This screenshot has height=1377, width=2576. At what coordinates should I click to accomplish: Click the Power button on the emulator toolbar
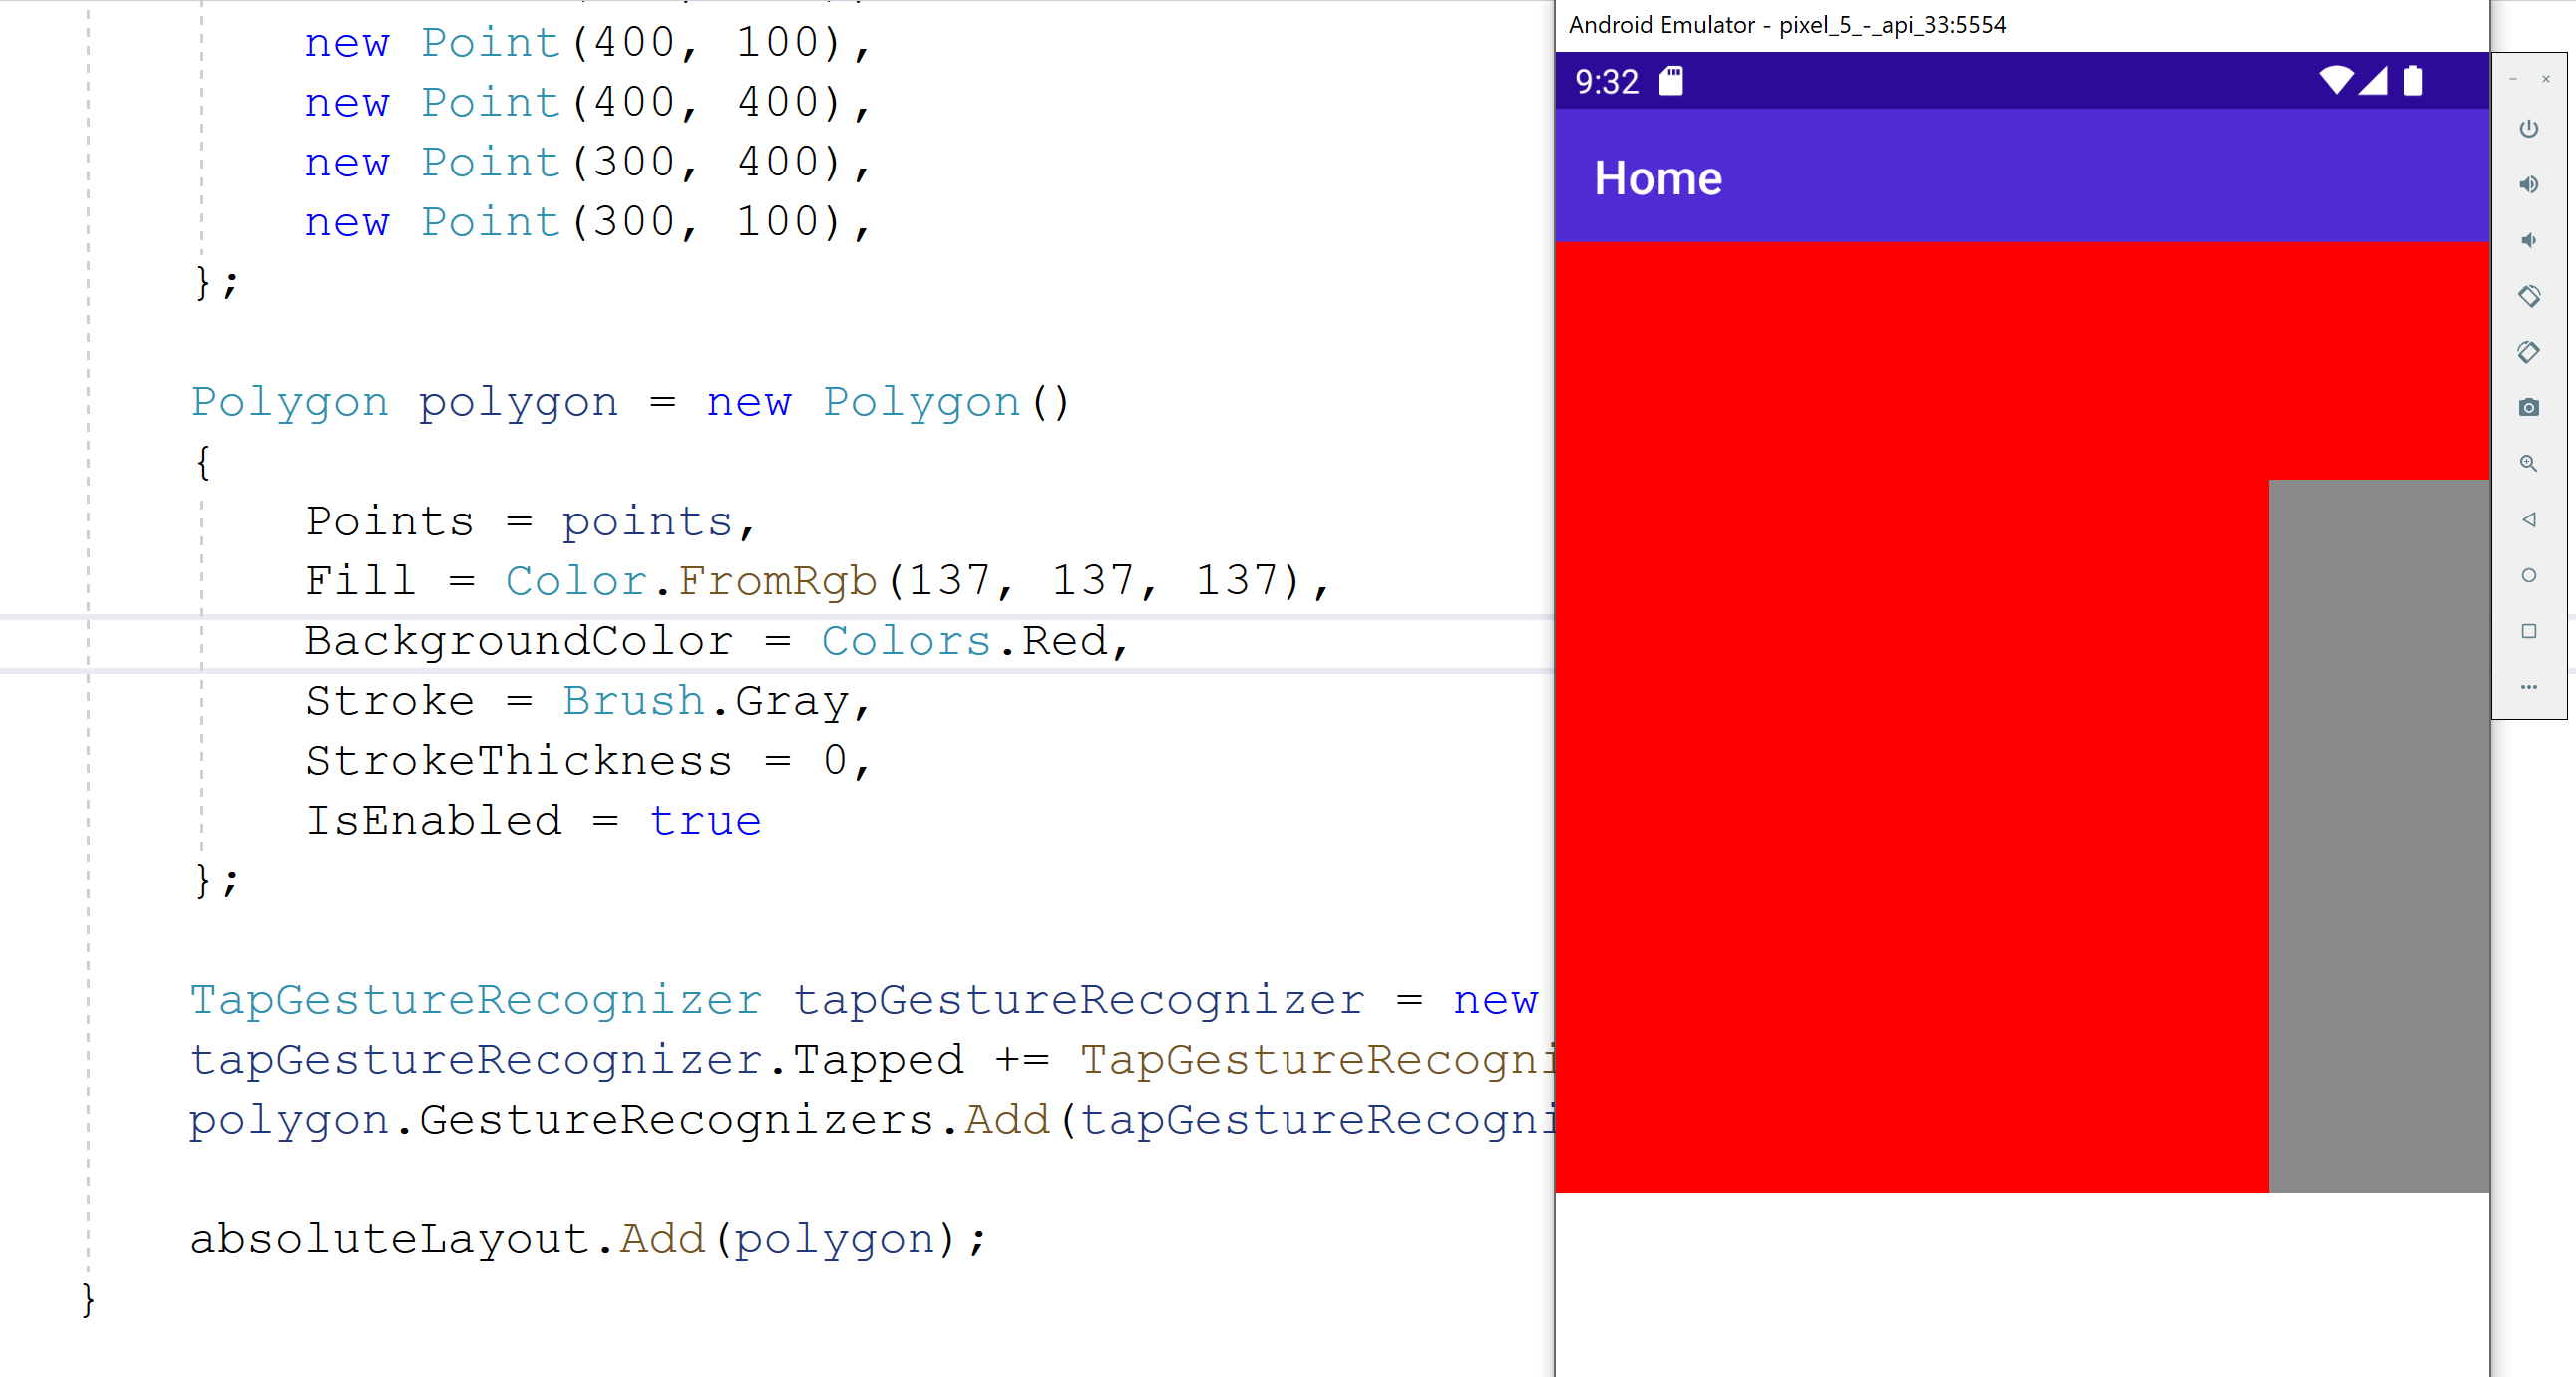tap(2530, 129)
